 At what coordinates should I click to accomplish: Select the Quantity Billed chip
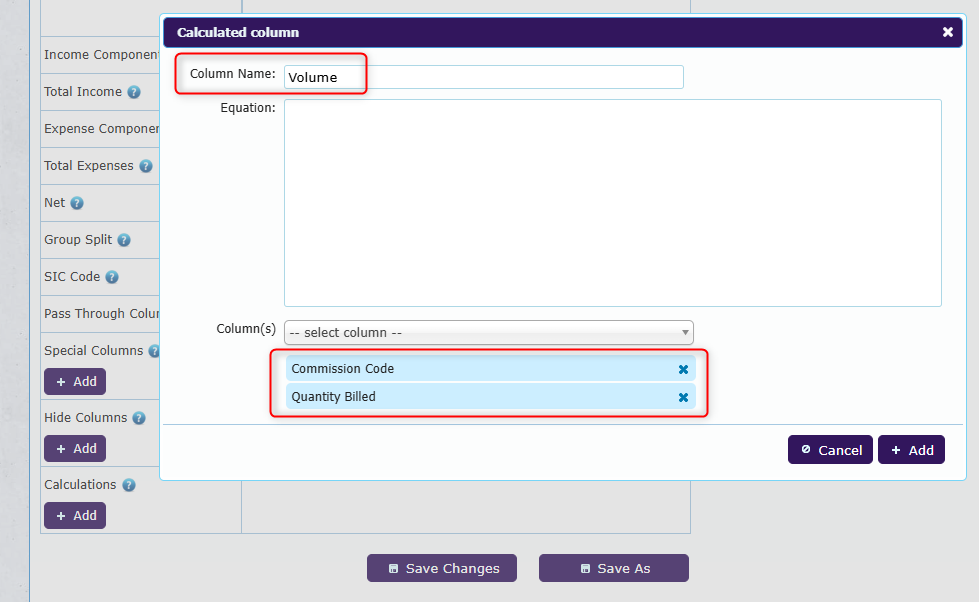pos(491,397)
